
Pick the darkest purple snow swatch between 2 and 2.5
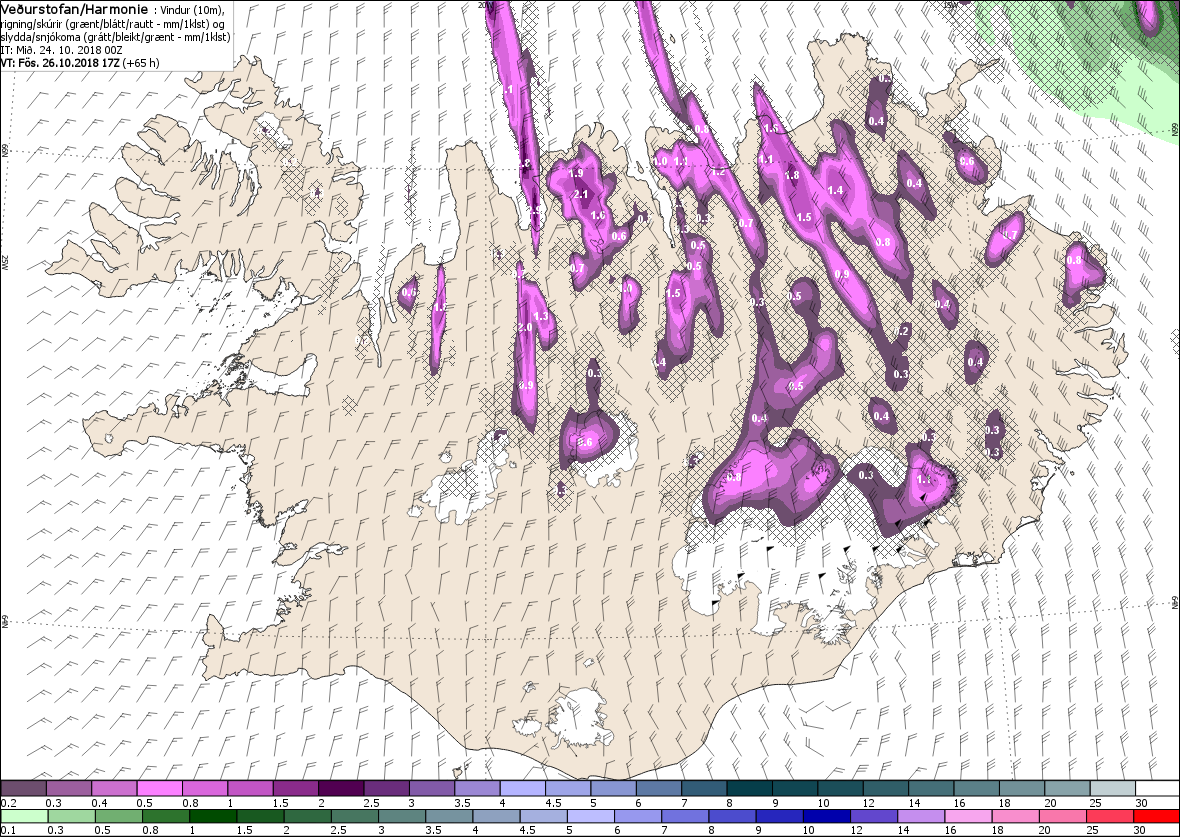point(341,788)
